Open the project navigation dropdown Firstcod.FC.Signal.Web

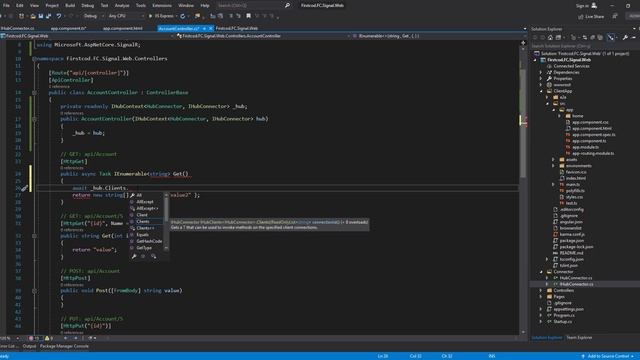pyautogui.click(x=87, y=36)
